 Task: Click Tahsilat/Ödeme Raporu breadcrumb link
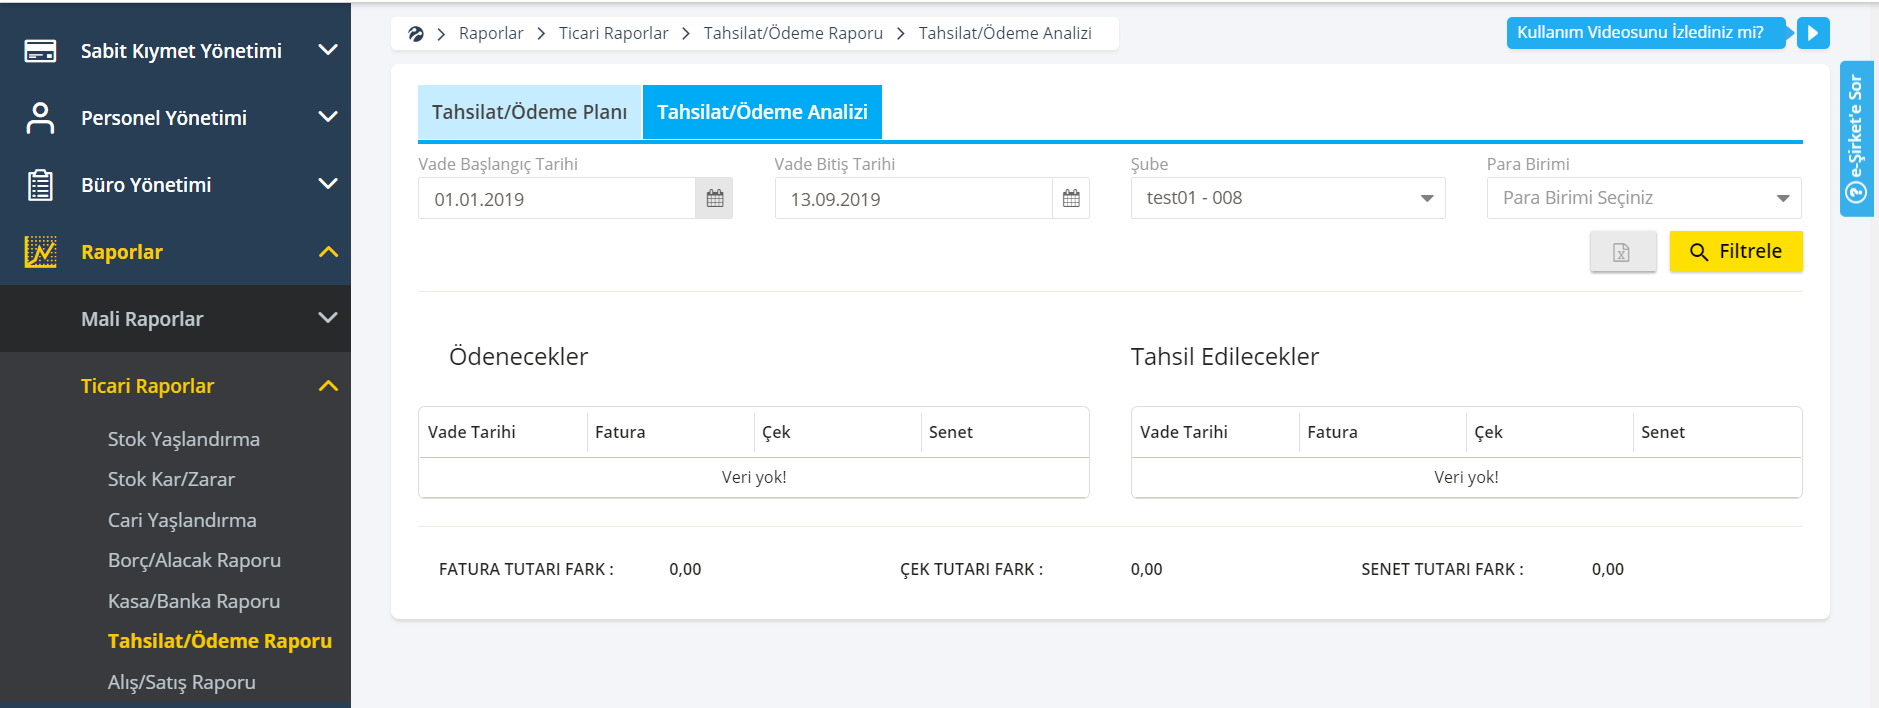pyautogui.click(x=793, y=33)
